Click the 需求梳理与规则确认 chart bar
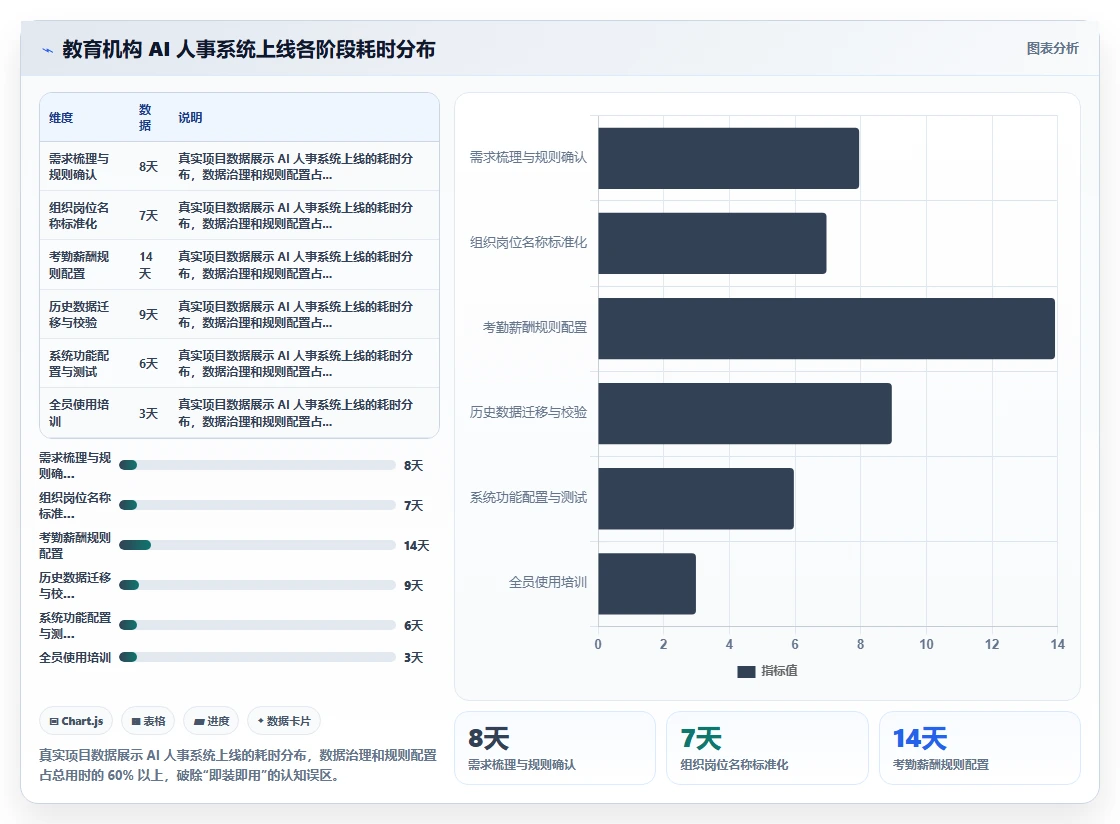This screenshot has height=824, width=1120. (729, 159)
